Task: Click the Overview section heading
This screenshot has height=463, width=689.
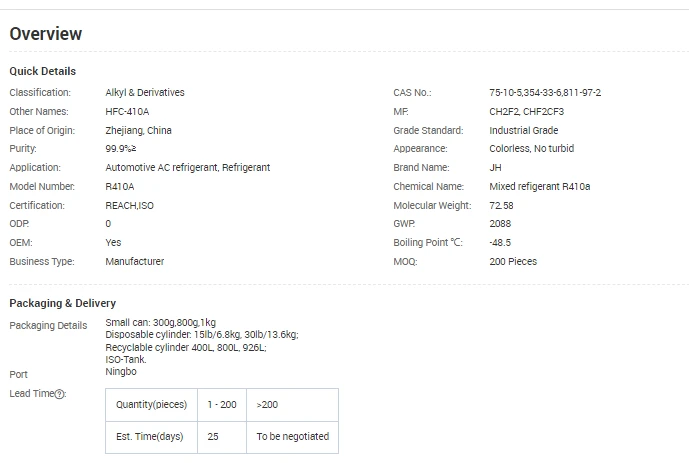Action: pyautogui.click(x=46, y=34)
